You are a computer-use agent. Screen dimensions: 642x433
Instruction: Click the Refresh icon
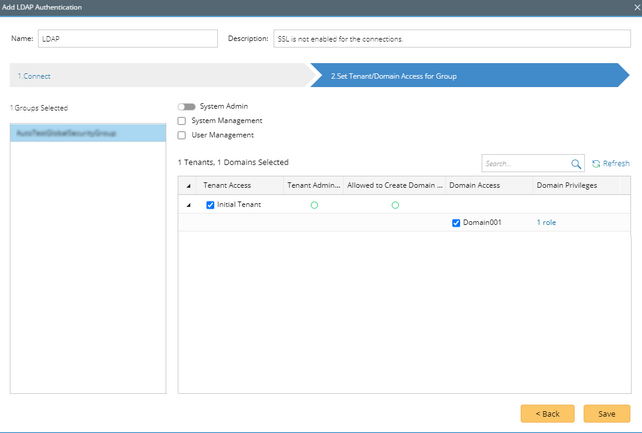[596, 164]
